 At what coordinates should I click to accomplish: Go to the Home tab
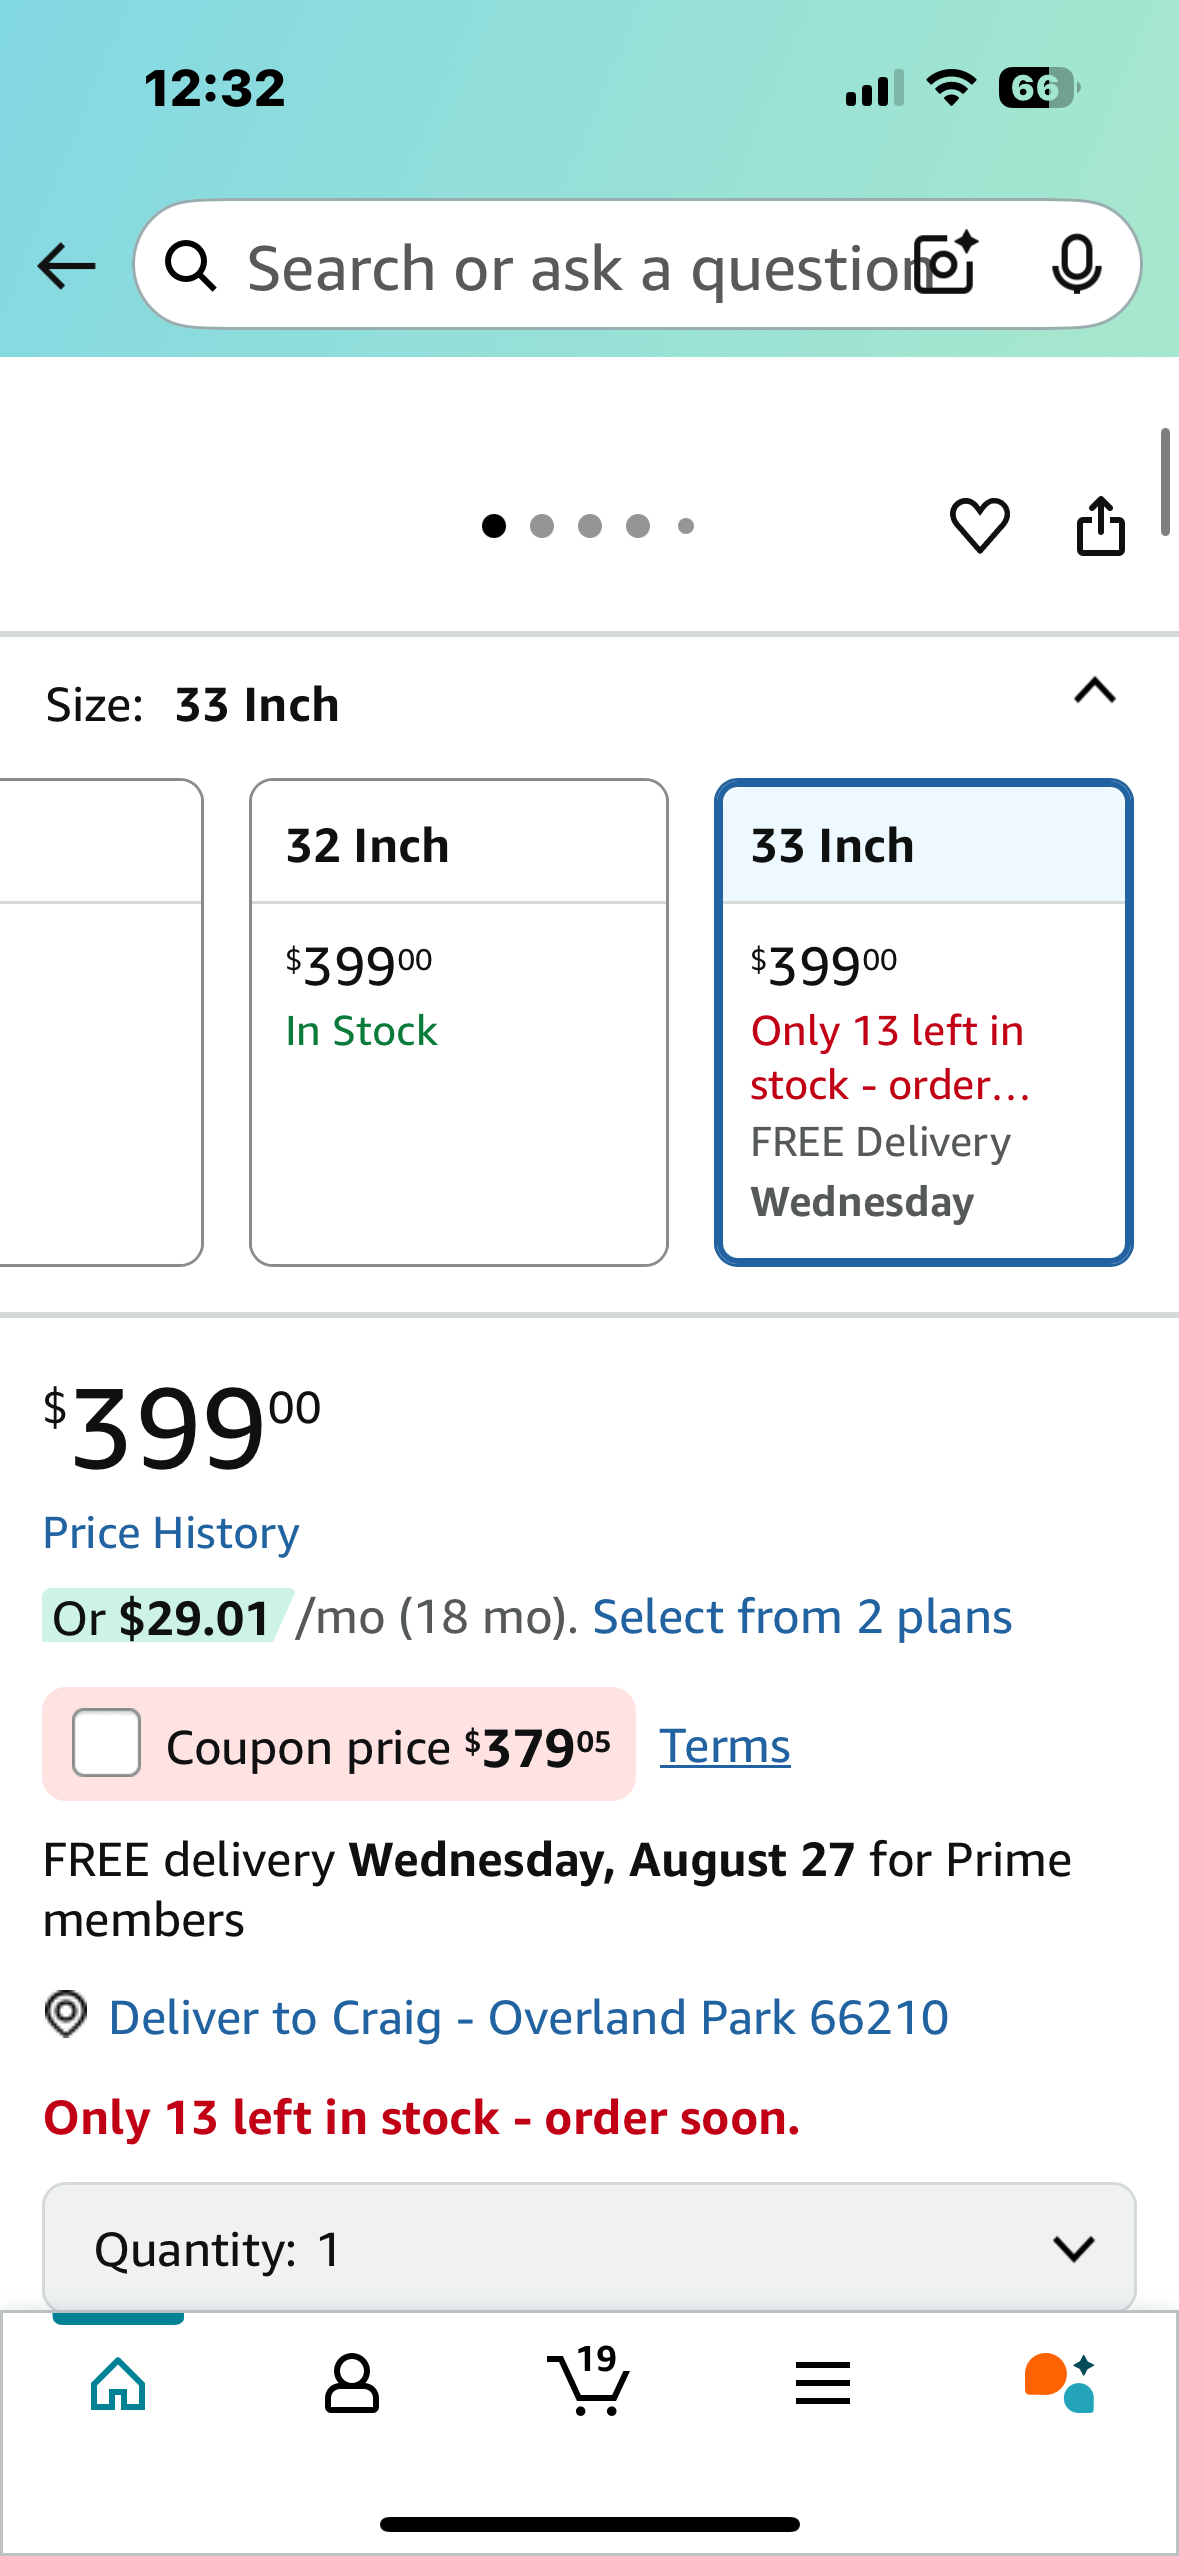click(118, 2383)
